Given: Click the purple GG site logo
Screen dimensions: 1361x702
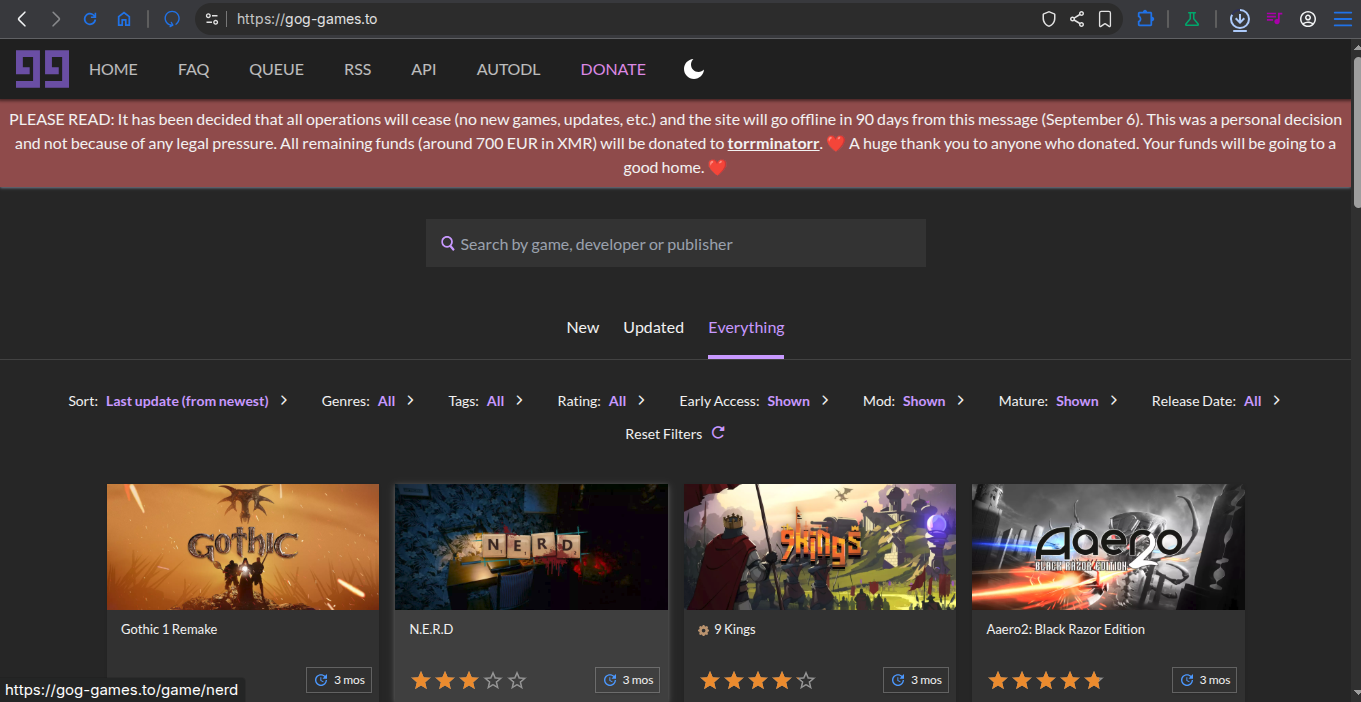Looking at the screenshot, I should pos(42,69).
